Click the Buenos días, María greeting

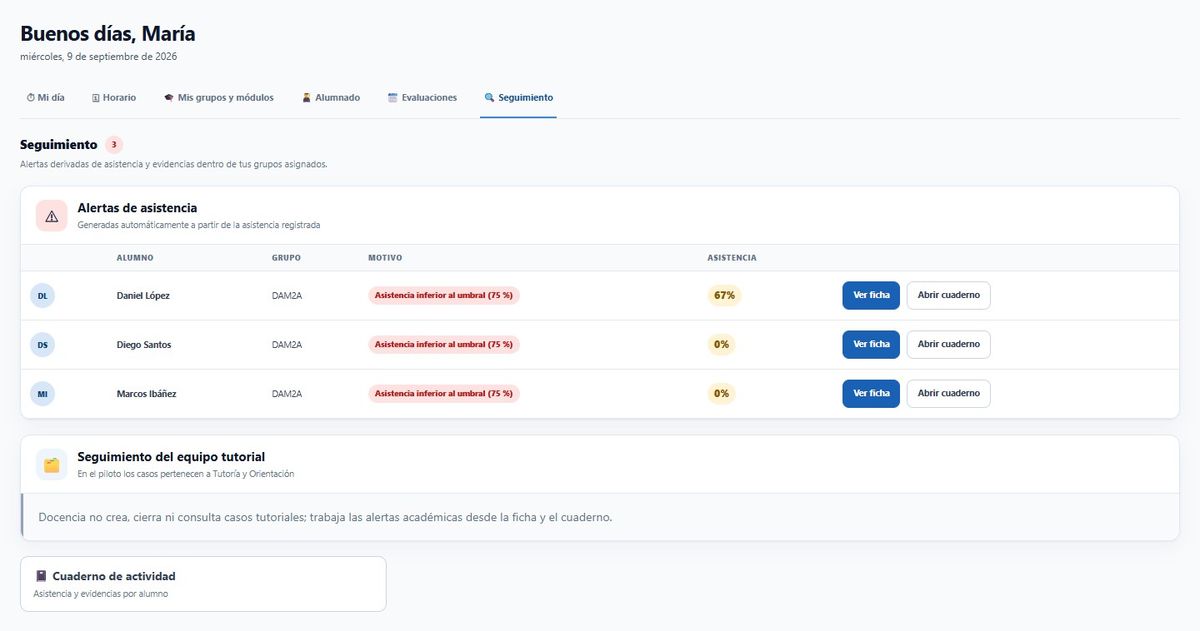click(108, 34)
